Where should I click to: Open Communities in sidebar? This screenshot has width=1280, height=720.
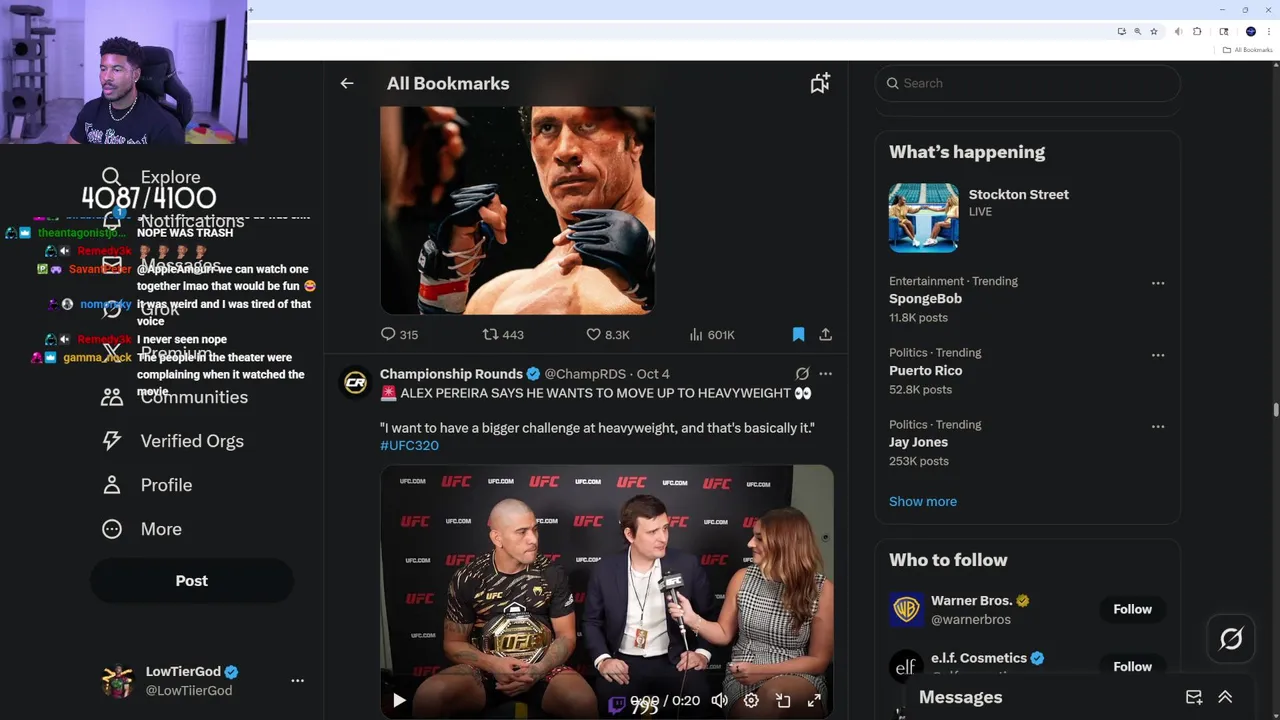175,398
